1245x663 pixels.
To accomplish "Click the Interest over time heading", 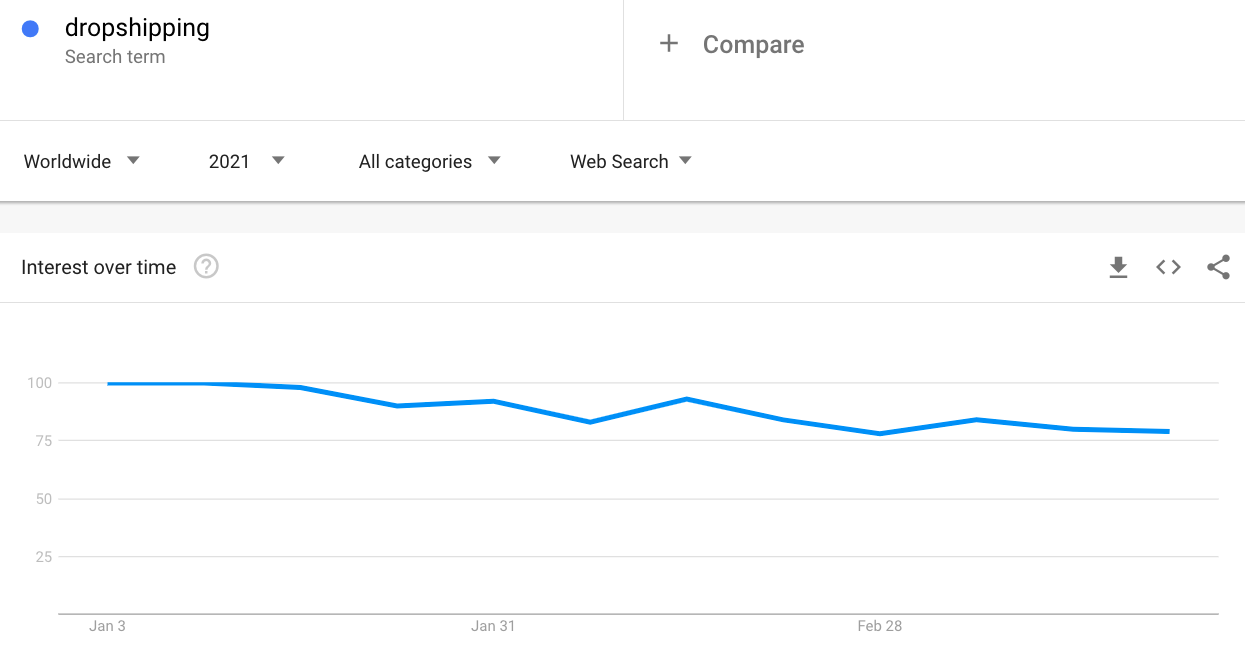I will [x=98, y=267].
